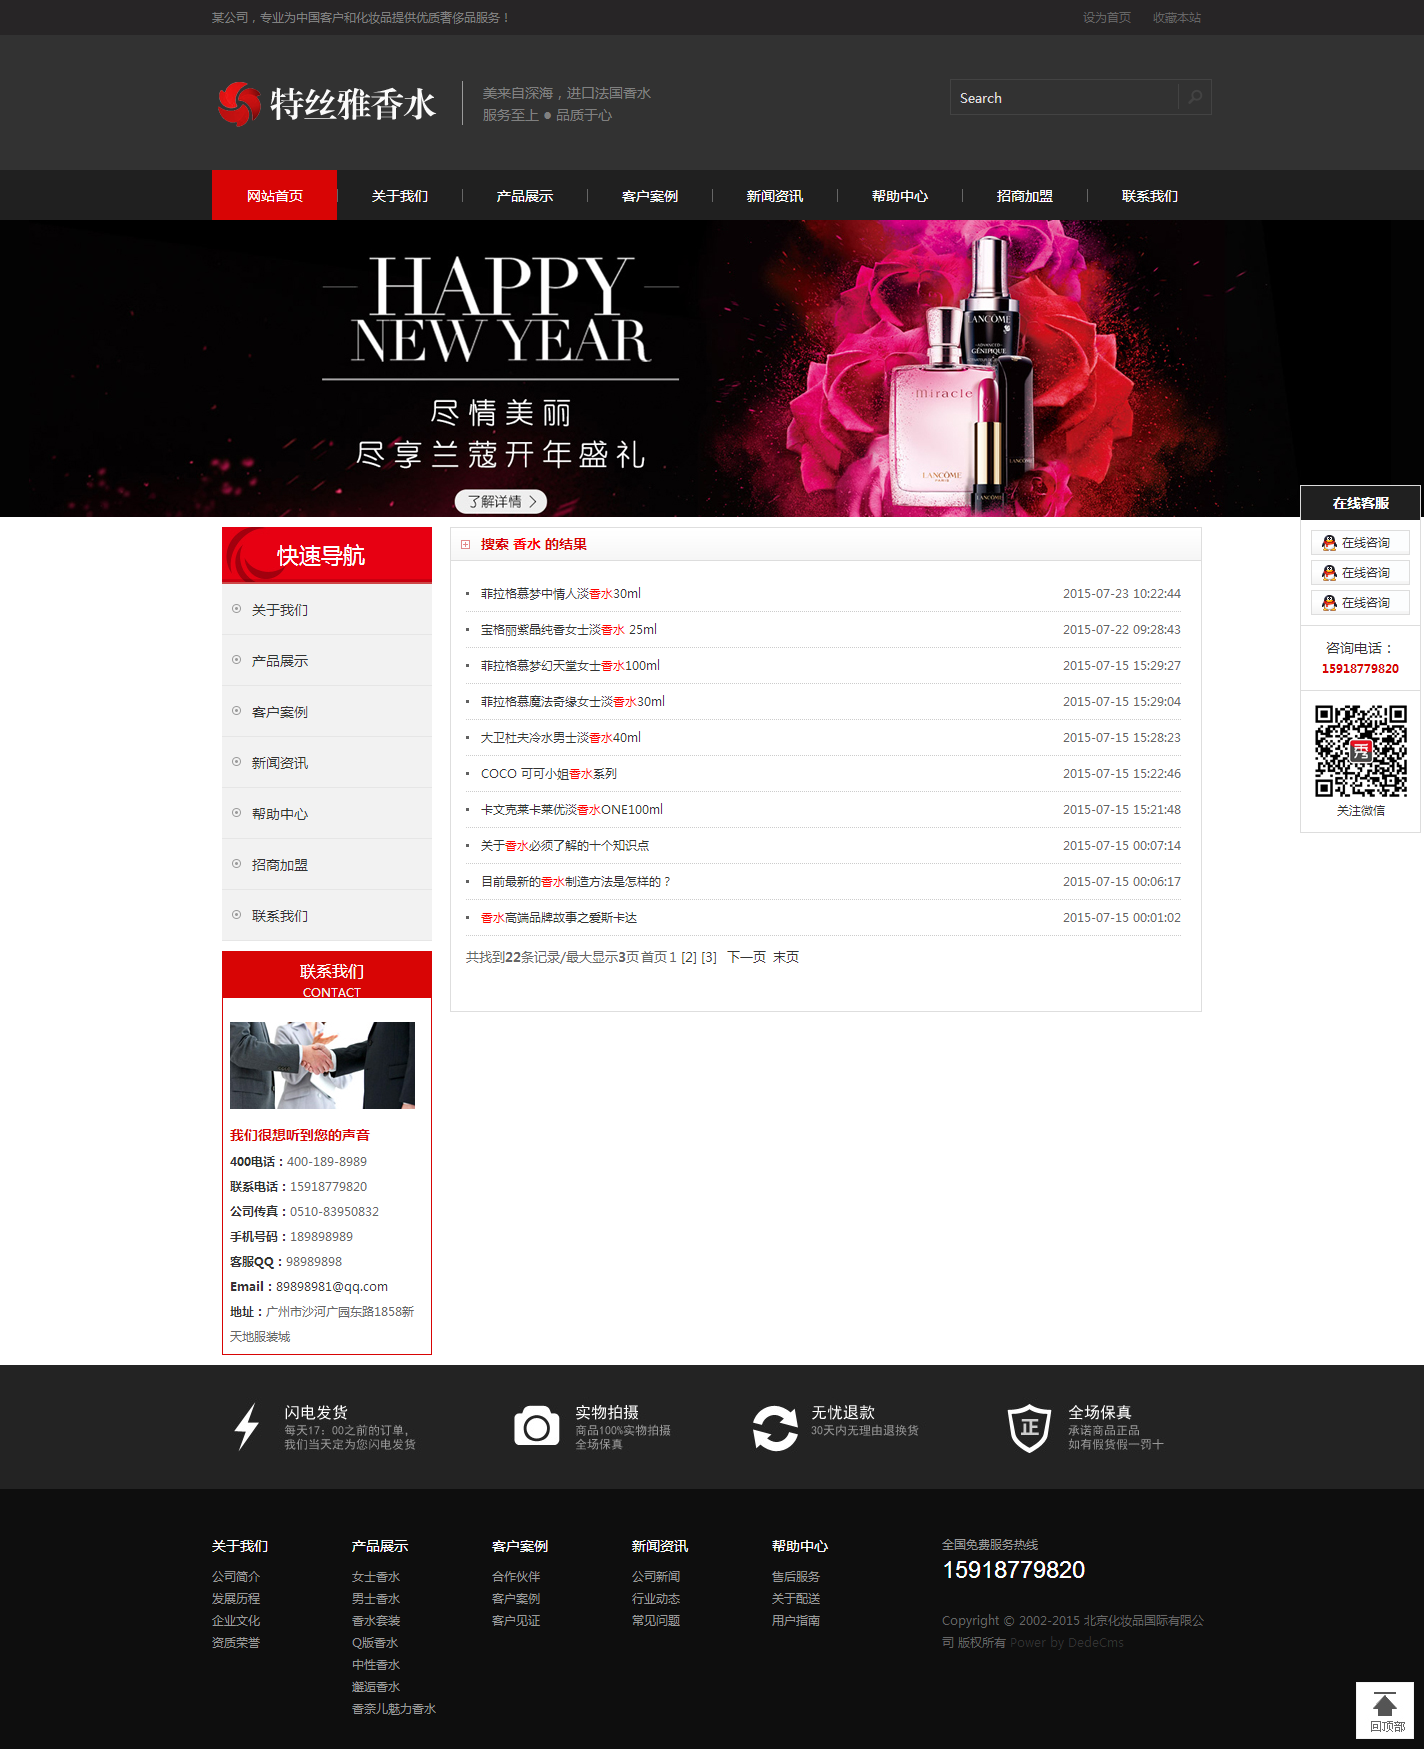The image size is (1424, 1749).
Task: Open result 关于香水必须了解的十个知识点
Action: pyautogui.click(x=565, y=846)
